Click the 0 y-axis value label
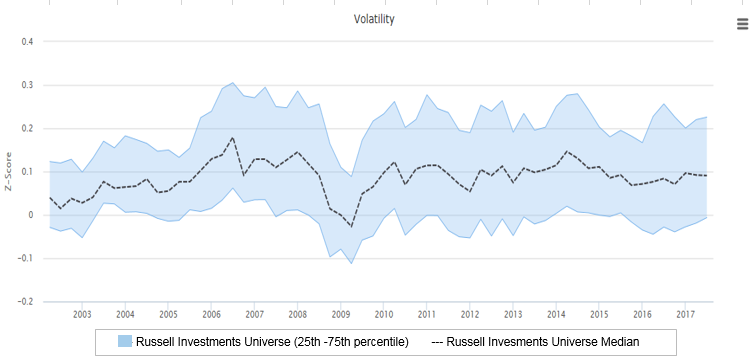Screen dimensions: 753x364 (x=30, y=215)
